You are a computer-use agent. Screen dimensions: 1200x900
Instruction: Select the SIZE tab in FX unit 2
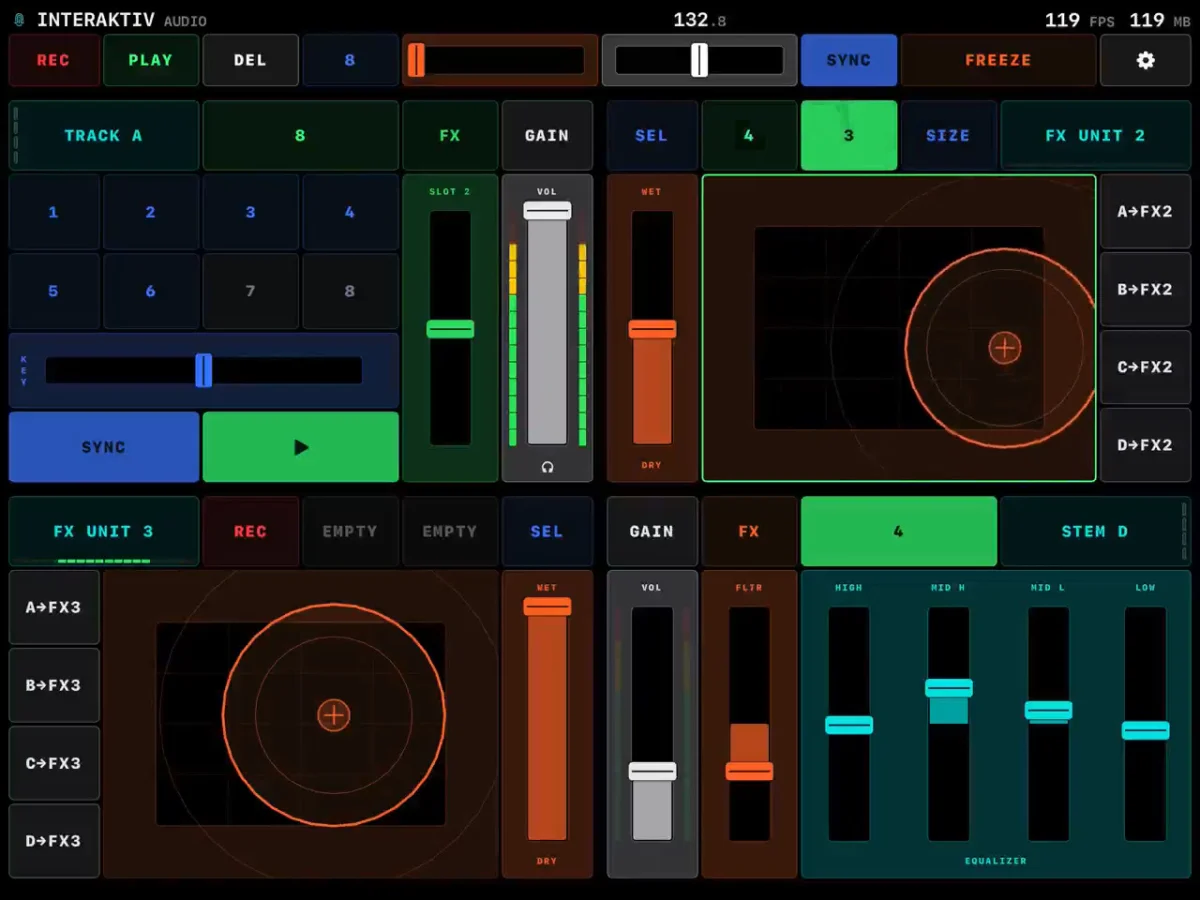(948, 135)
